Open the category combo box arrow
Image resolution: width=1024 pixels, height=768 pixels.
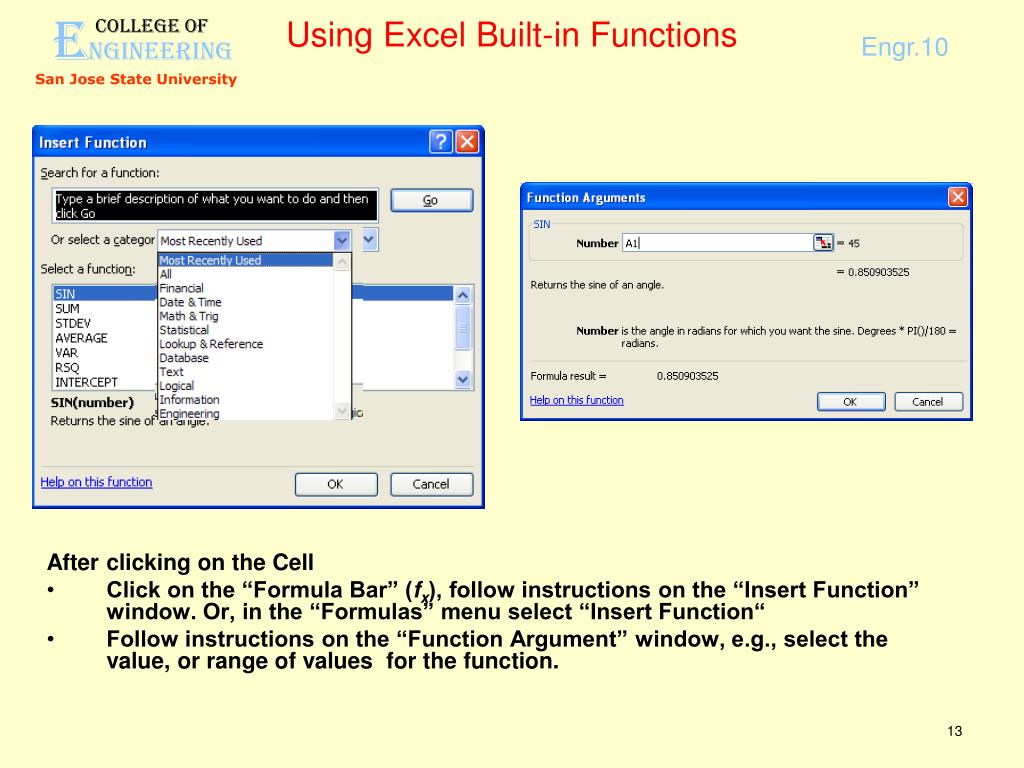pyautogui.click(x=342, y=241)
